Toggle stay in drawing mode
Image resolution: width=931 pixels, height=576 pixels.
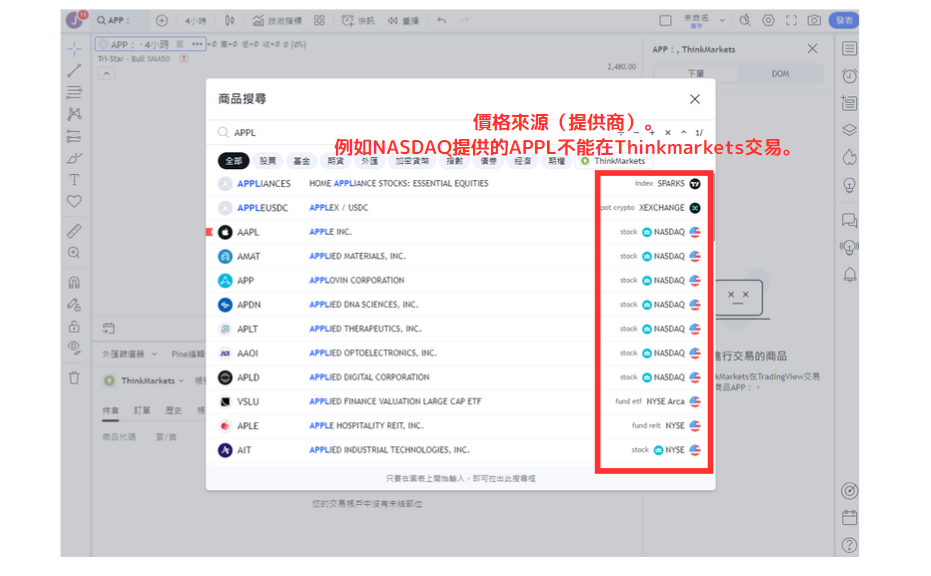coord(74,305)
